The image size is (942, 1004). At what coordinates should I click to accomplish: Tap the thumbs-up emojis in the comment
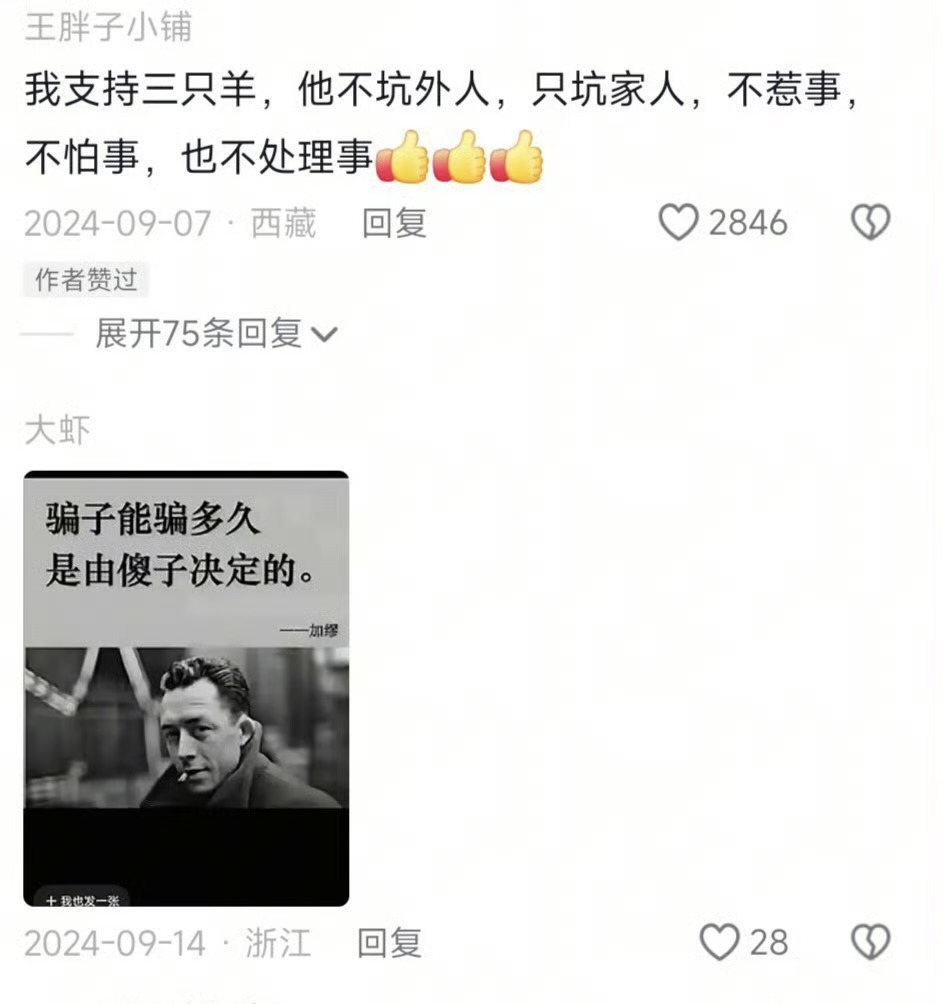pos(459,157)
